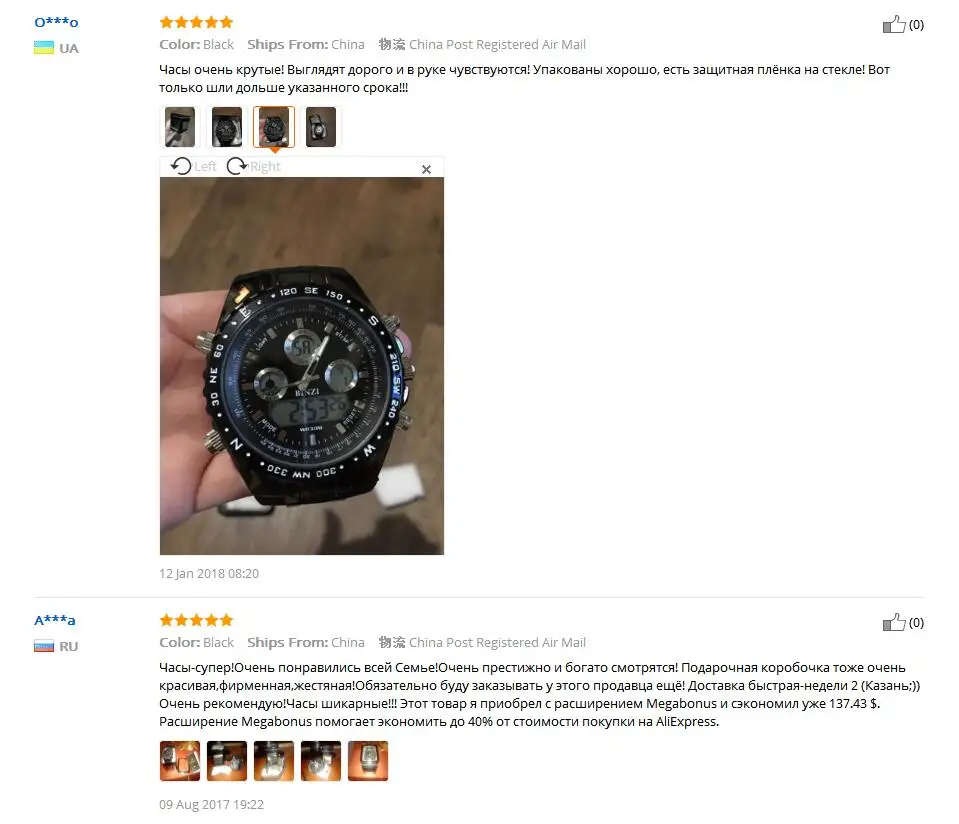Click thumbs-up icon on O***o's review
The image size is (959, 824).
click(894, 24)
